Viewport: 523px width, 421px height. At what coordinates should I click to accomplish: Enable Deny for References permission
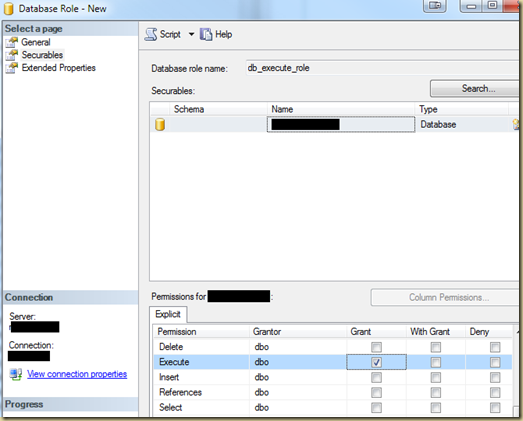click(x=495, y=392)
